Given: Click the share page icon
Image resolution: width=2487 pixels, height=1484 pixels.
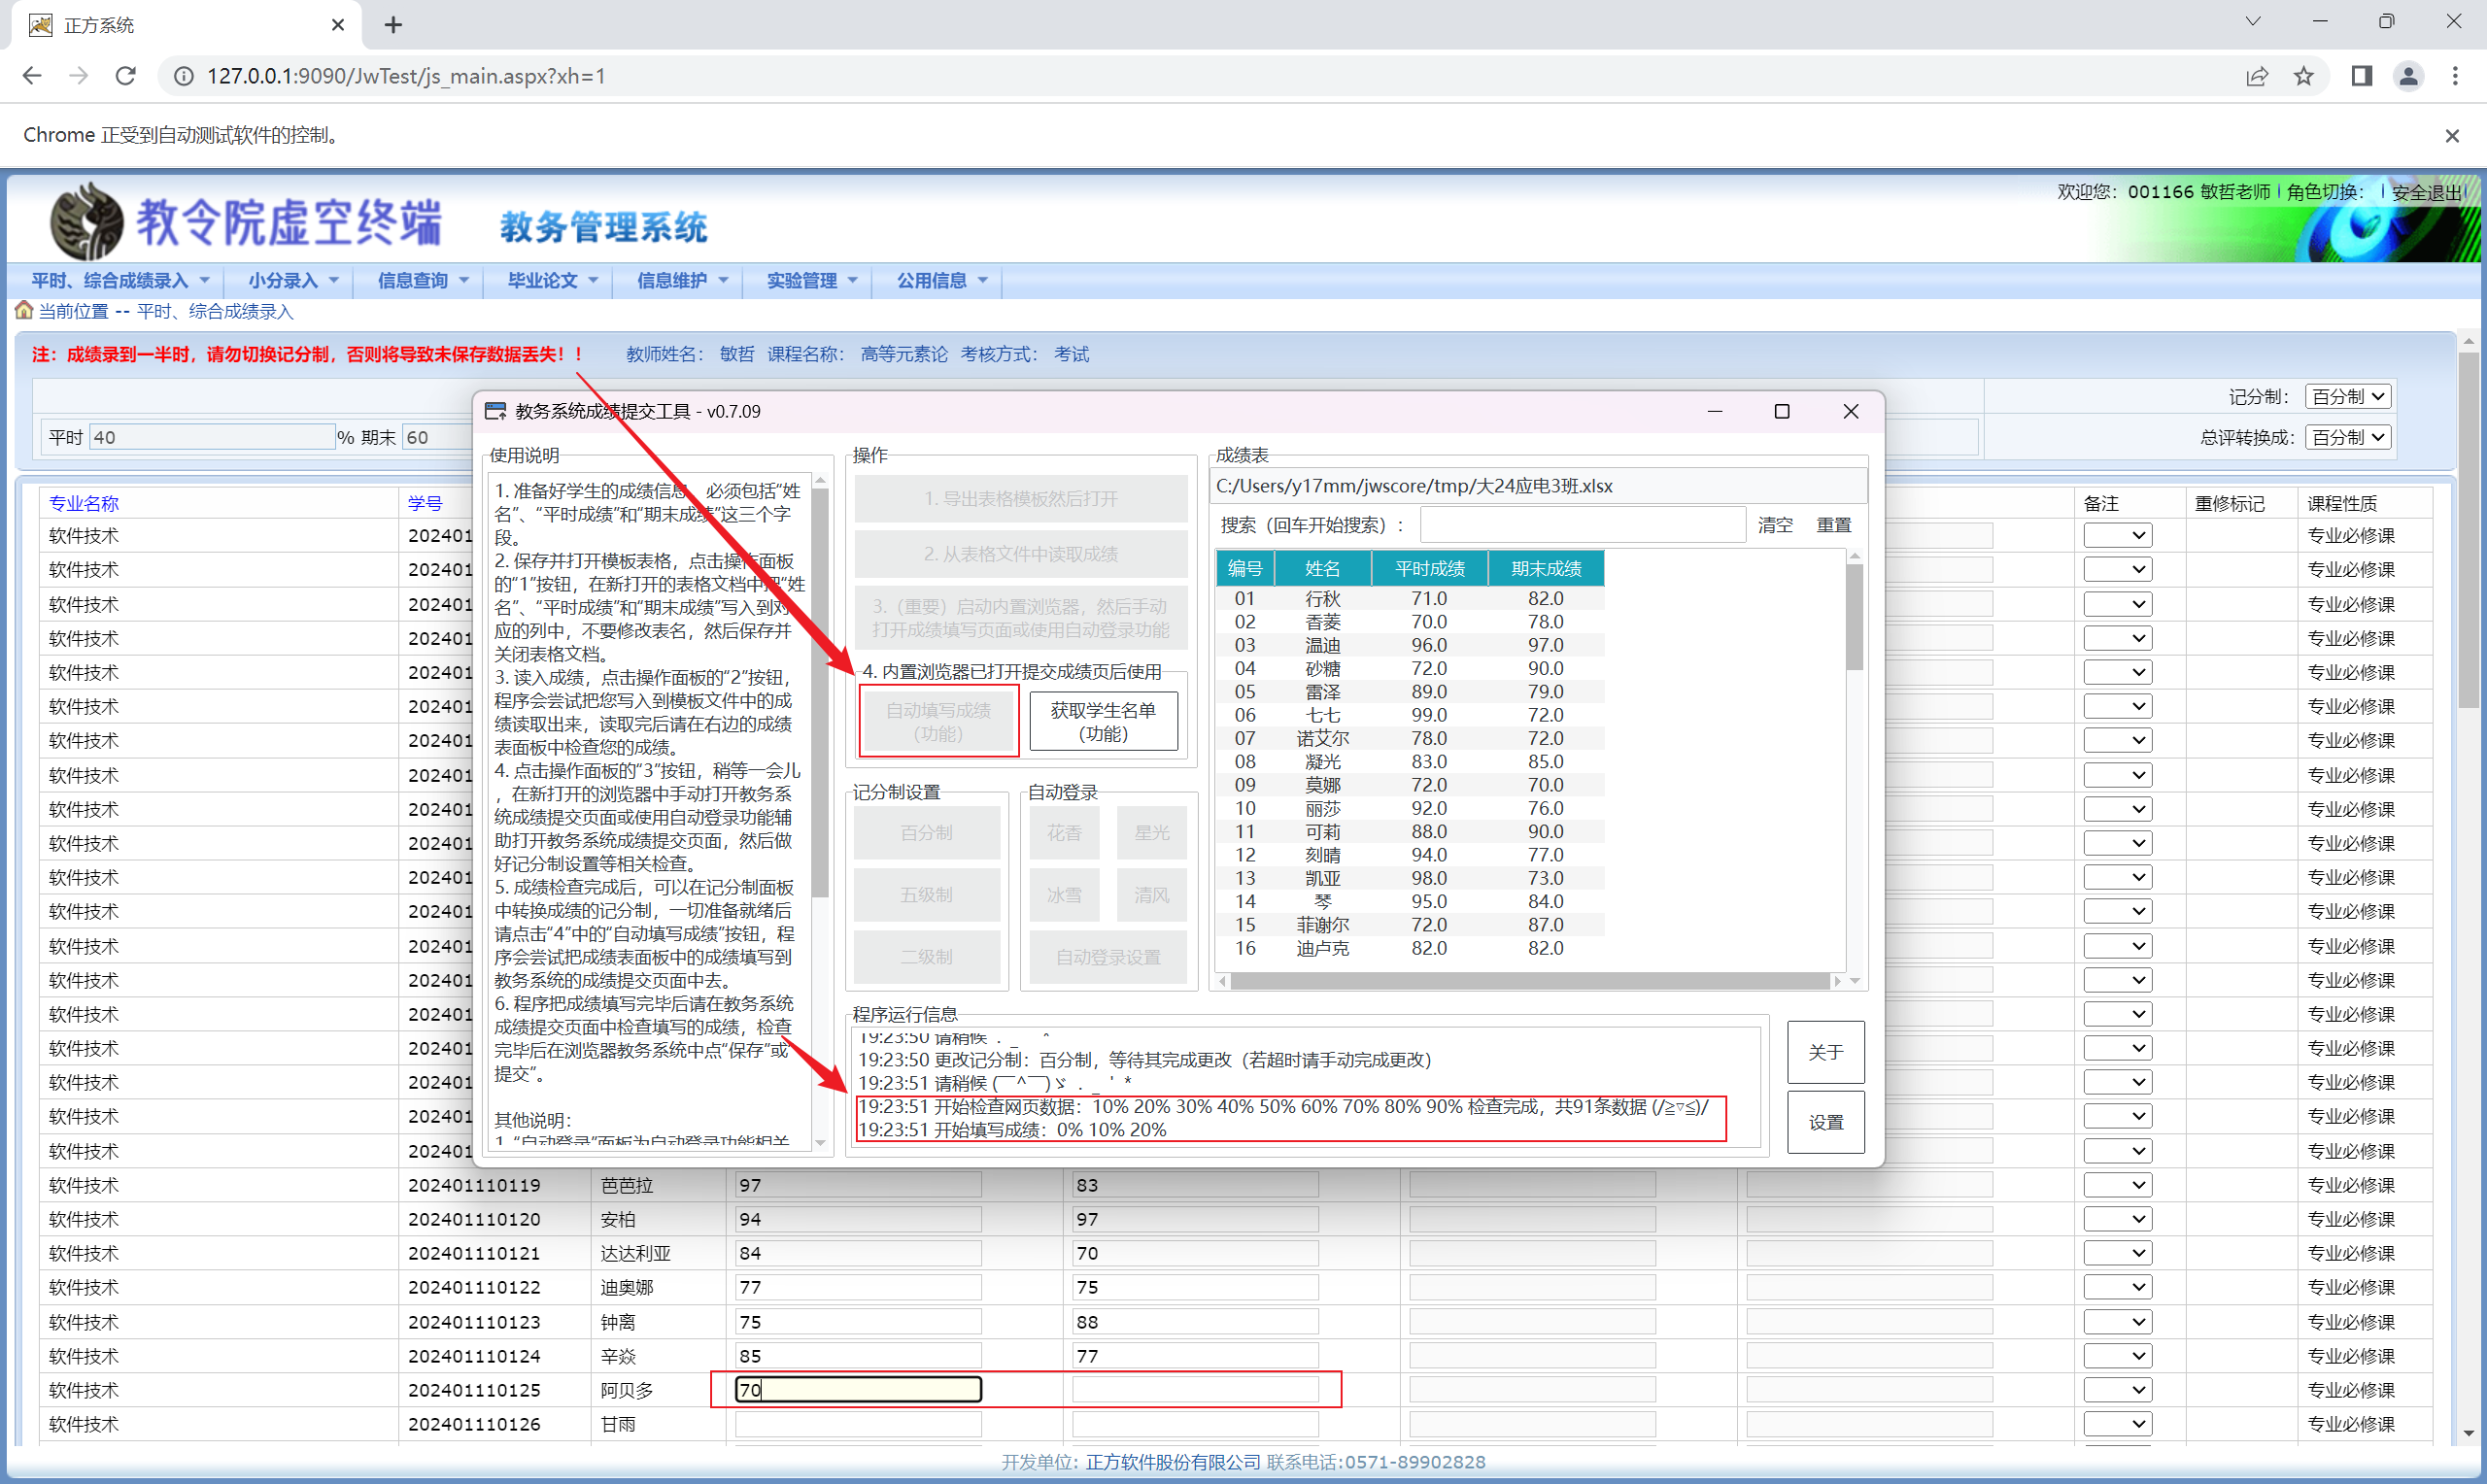Looking at the screenshot, I should point(2257,76).
